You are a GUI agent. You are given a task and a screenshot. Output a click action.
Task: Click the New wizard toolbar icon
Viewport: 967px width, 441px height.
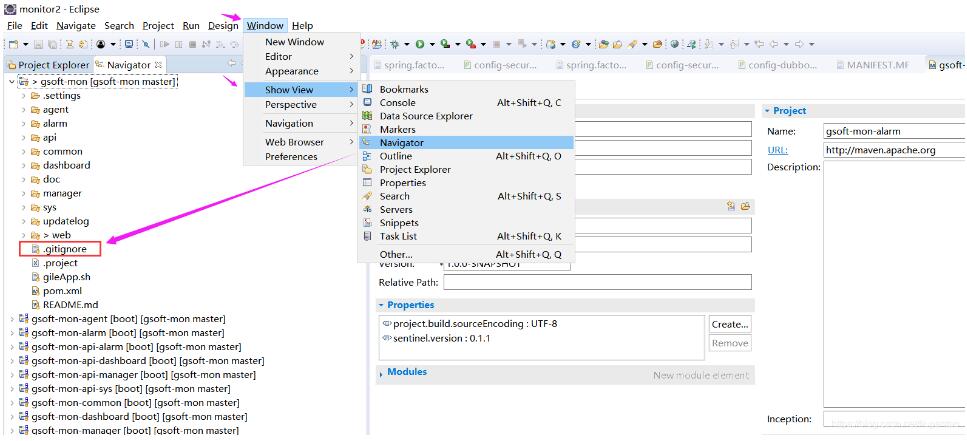pyautogui.click(x=14, y=44)
